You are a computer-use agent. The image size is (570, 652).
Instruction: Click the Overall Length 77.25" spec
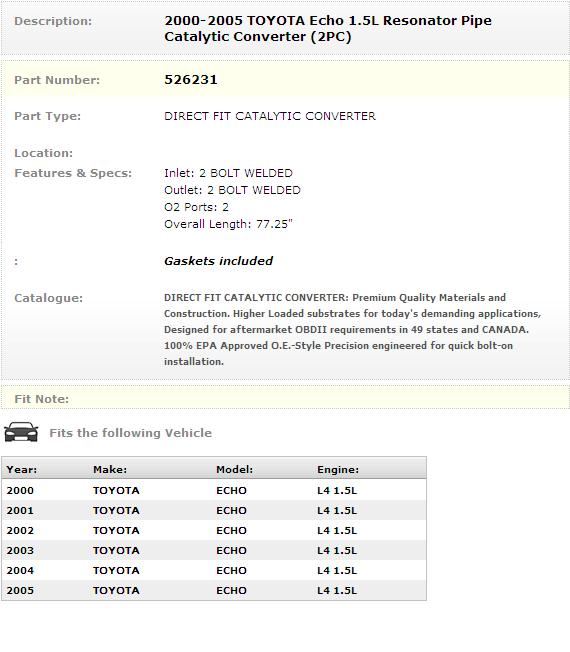pos(228,224)
